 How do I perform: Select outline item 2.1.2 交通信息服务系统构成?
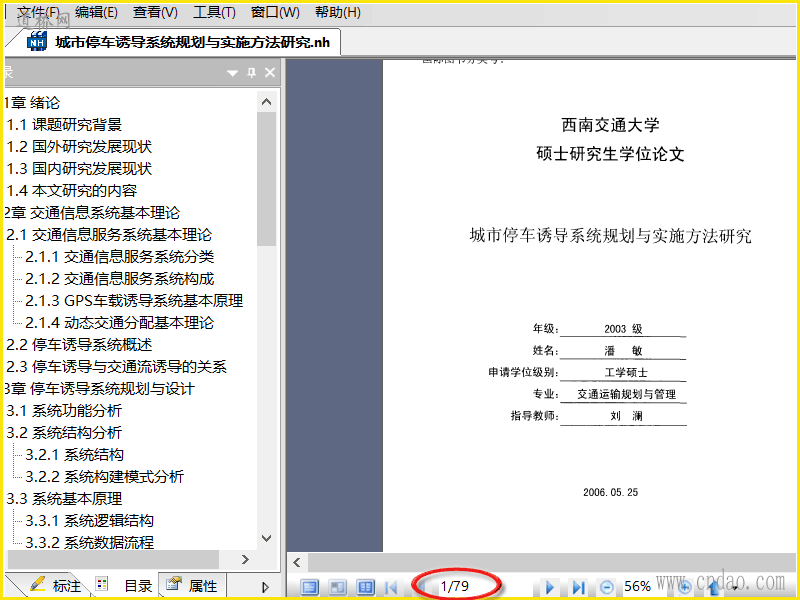119,278
